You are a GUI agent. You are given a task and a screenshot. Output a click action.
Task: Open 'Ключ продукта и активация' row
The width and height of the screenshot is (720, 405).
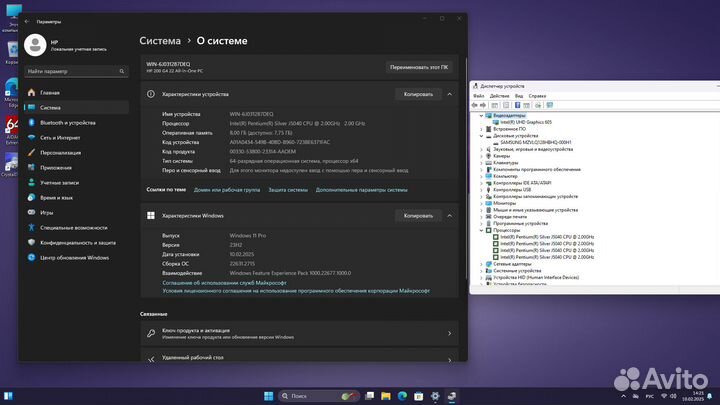click(299, 333)
